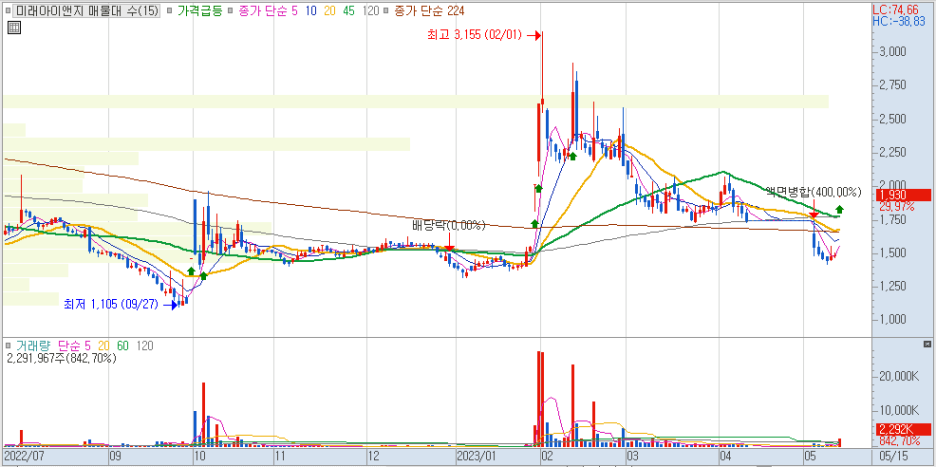
Task: Toggle the square before 종가 단순 5
Action: point(231,11)
